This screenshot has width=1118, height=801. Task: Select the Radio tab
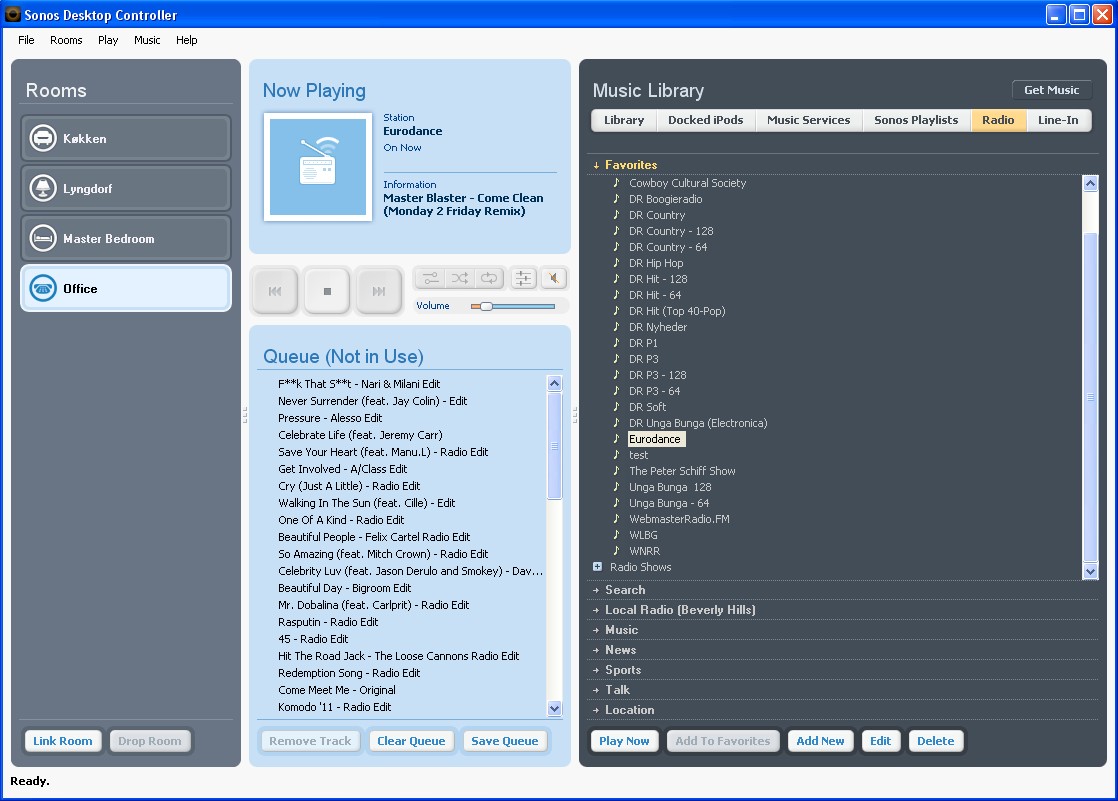coord(998,120)
